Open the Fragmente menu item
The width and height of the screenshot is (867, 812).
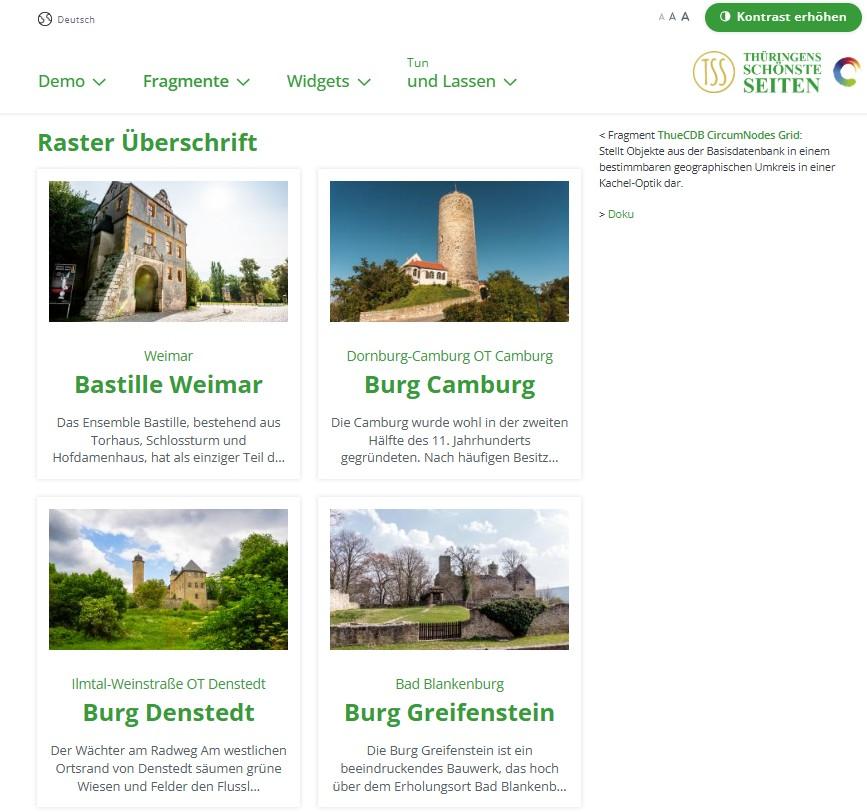point(186,81)
